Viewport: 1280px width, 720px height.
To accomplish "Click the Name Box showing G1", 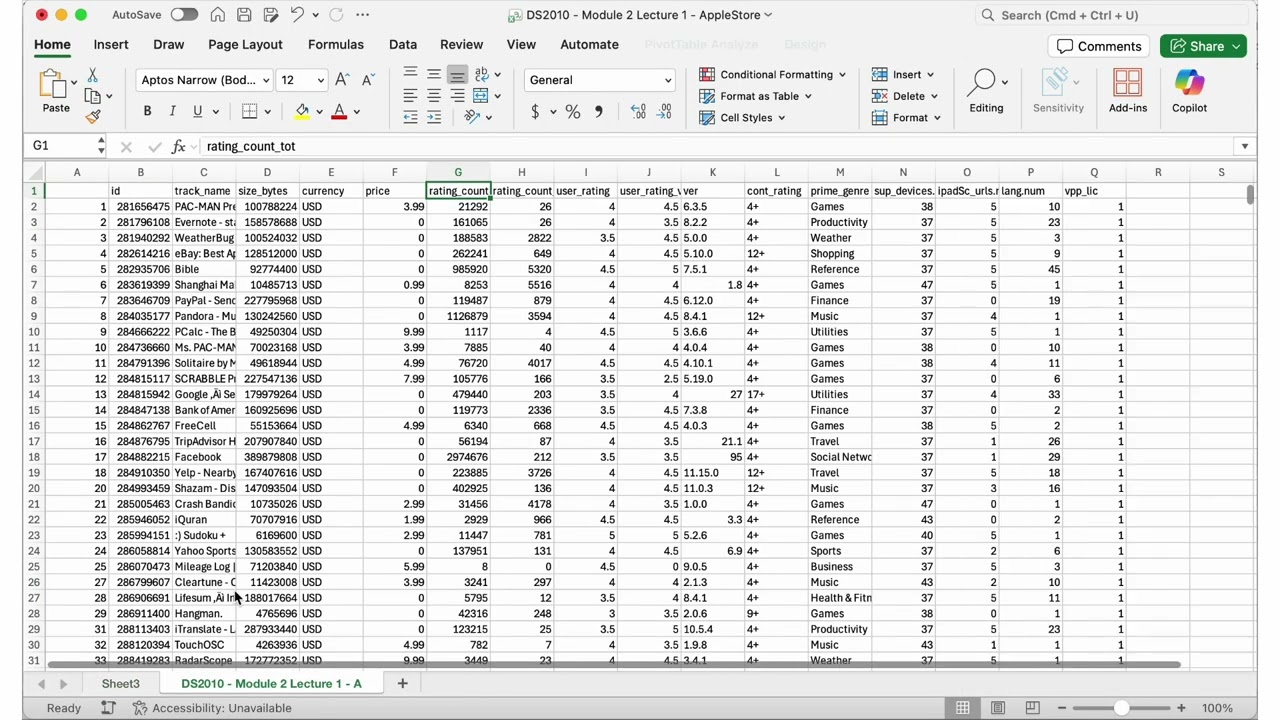I will [62, 146].
